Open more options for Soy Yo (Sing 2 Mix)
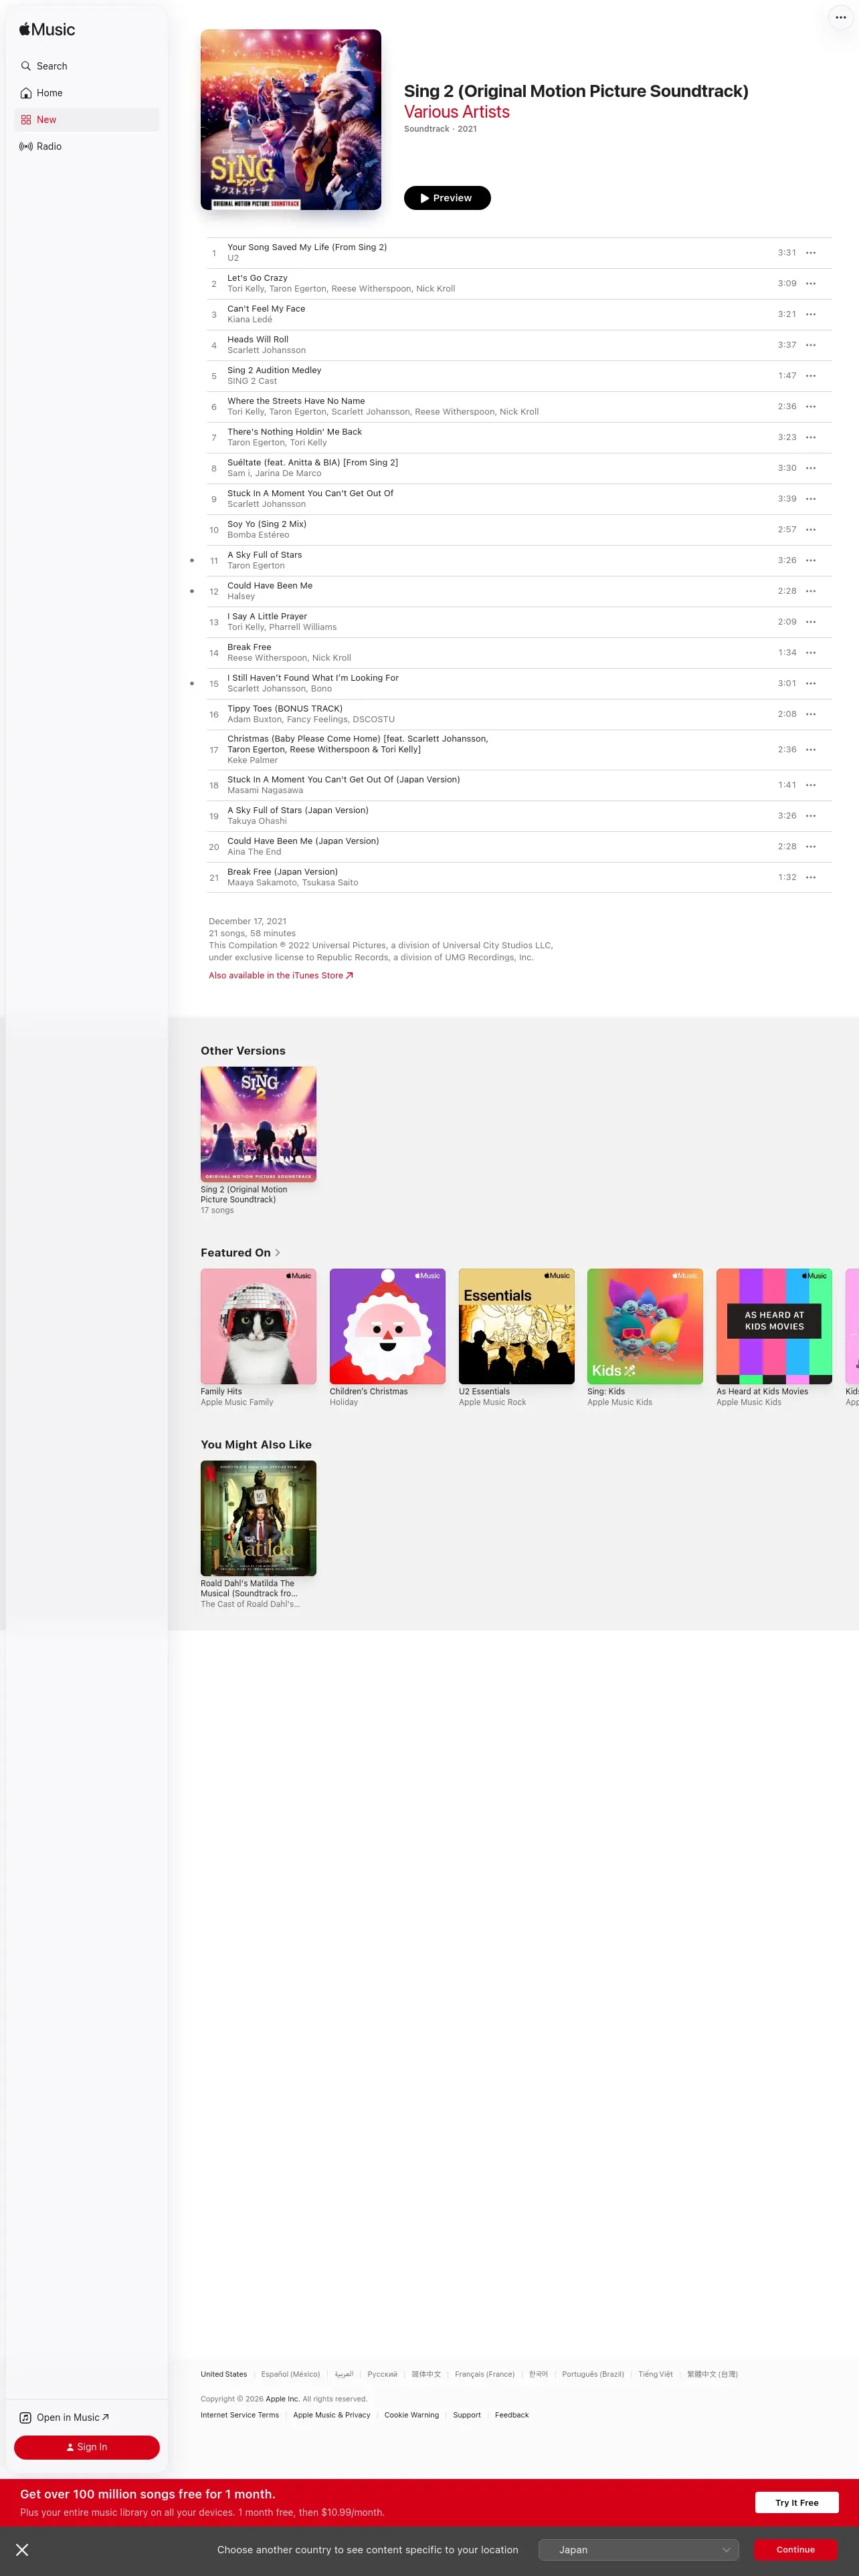 pyautogui.click(x=811, y=530)
